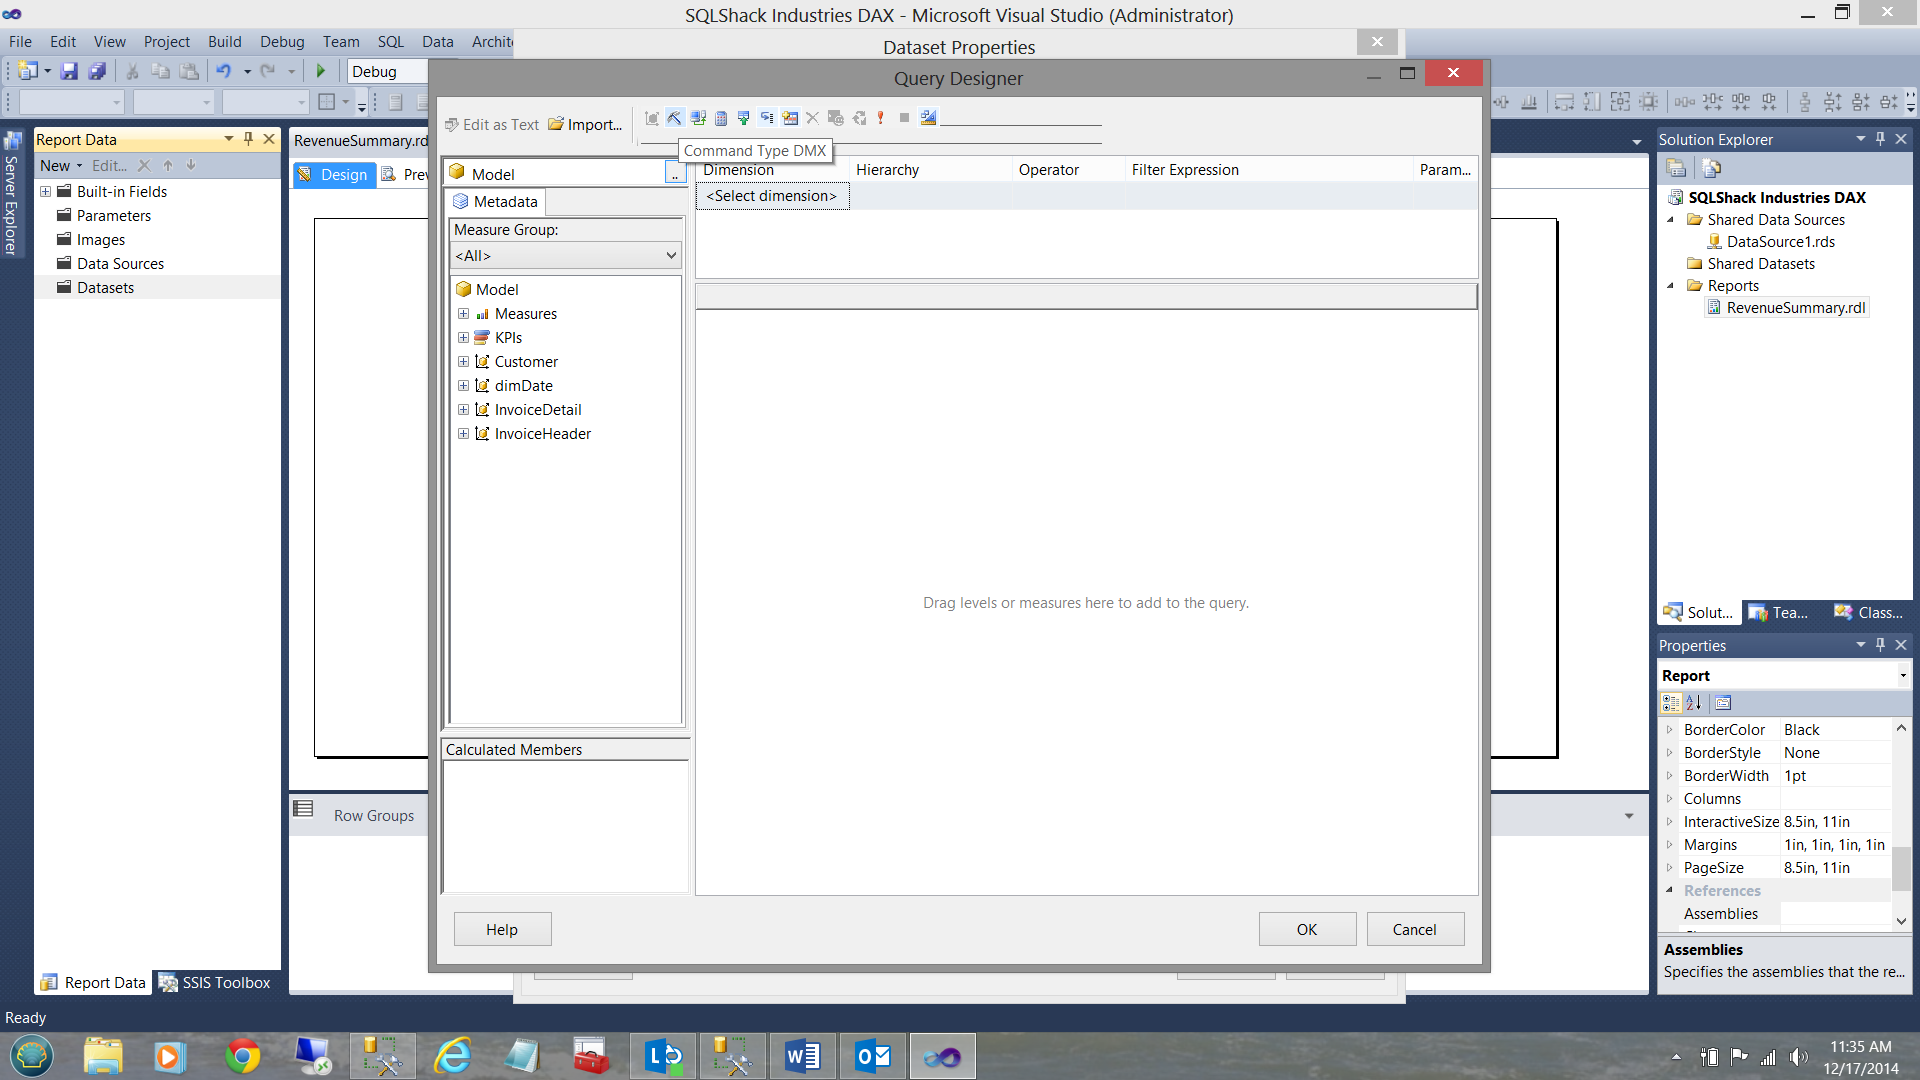
Task: Click the Refresh Metadata toolbar icon
Action: coord(698,118)
